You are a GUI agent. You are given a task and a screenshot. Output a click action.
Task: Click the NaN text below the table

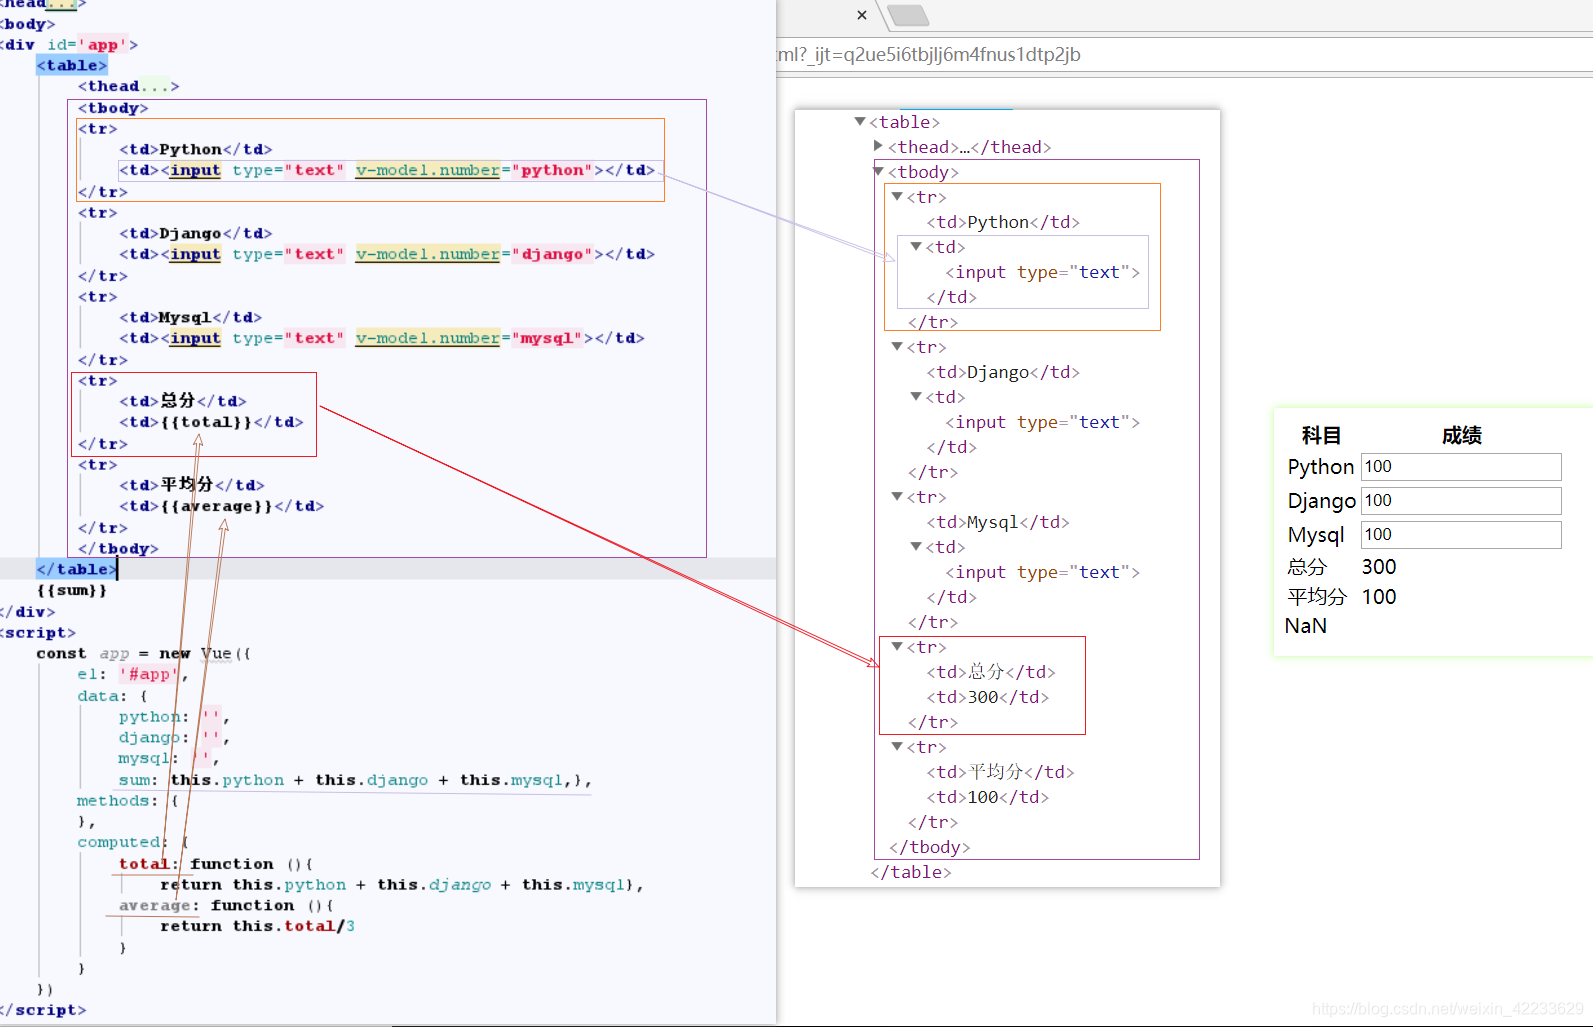point(1306,626)
